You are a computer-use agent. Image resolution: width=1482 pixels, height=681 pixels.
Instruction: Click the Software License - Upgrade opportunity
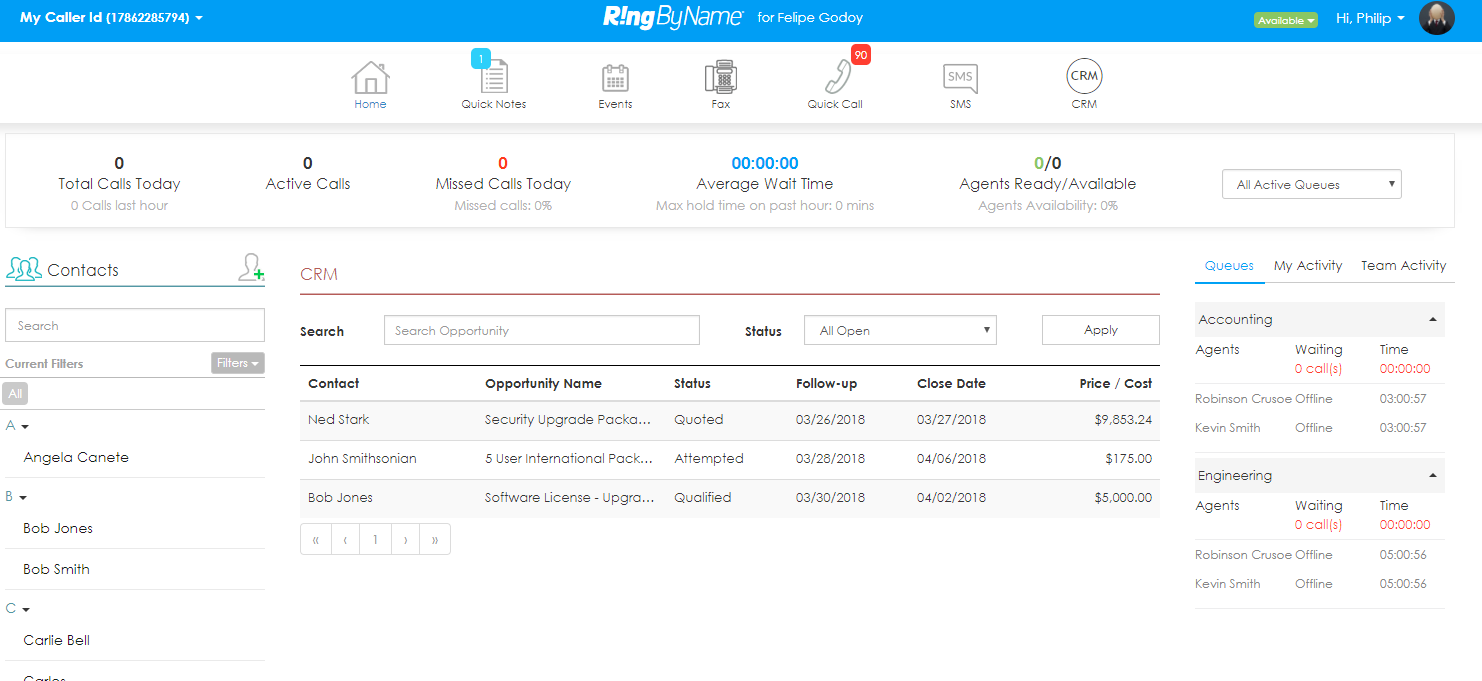pos(568,497)
